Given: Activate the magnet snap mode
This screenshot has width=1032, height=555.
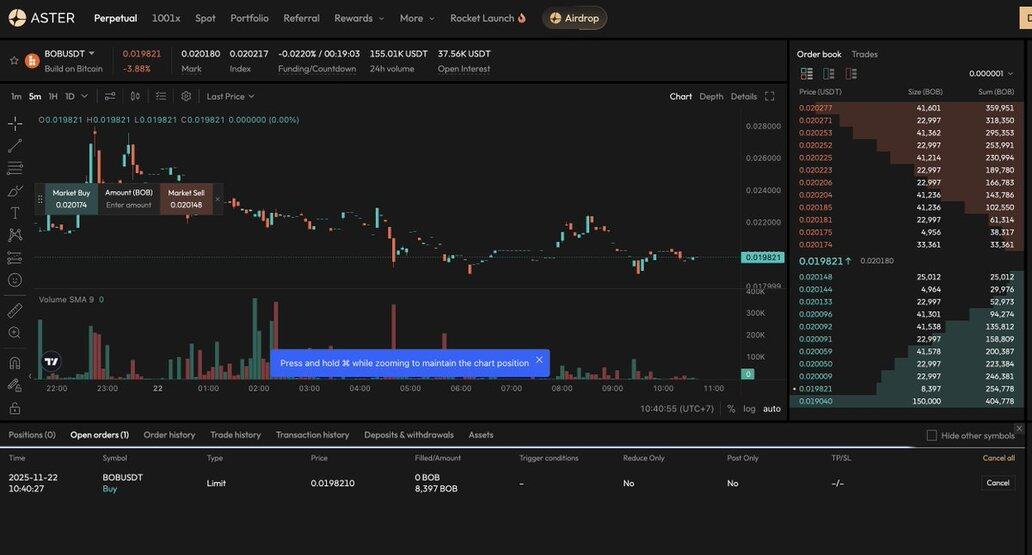Looking at the screenshot, I should [15, 363].
